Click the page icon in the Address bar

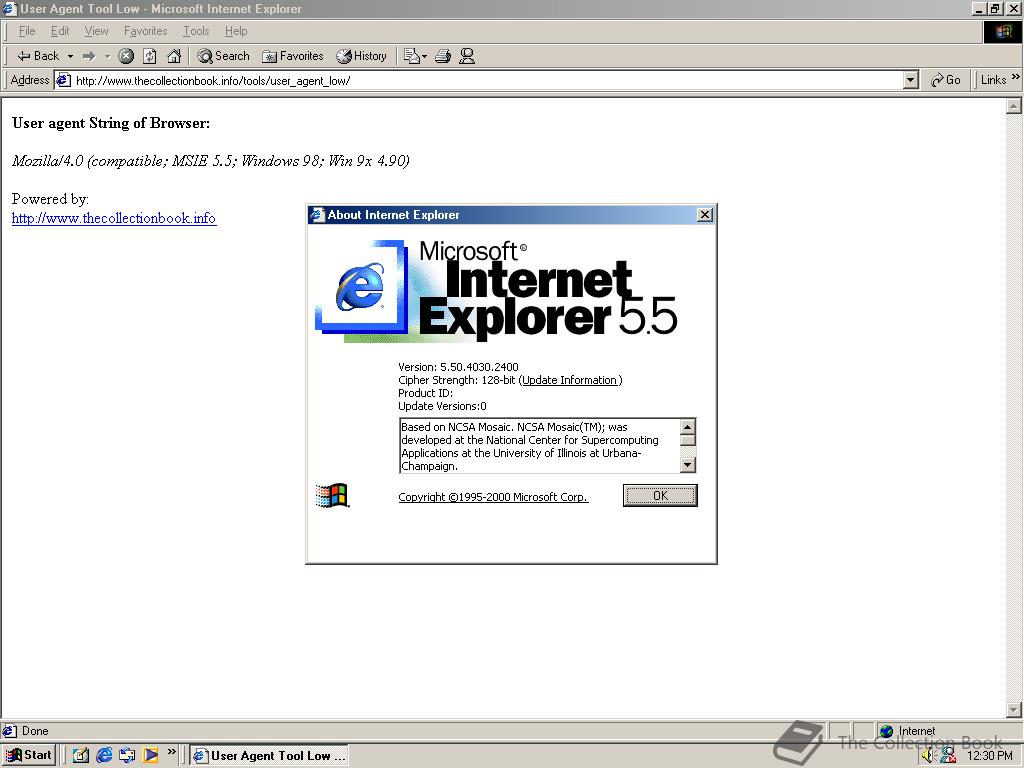coord(63,80)
